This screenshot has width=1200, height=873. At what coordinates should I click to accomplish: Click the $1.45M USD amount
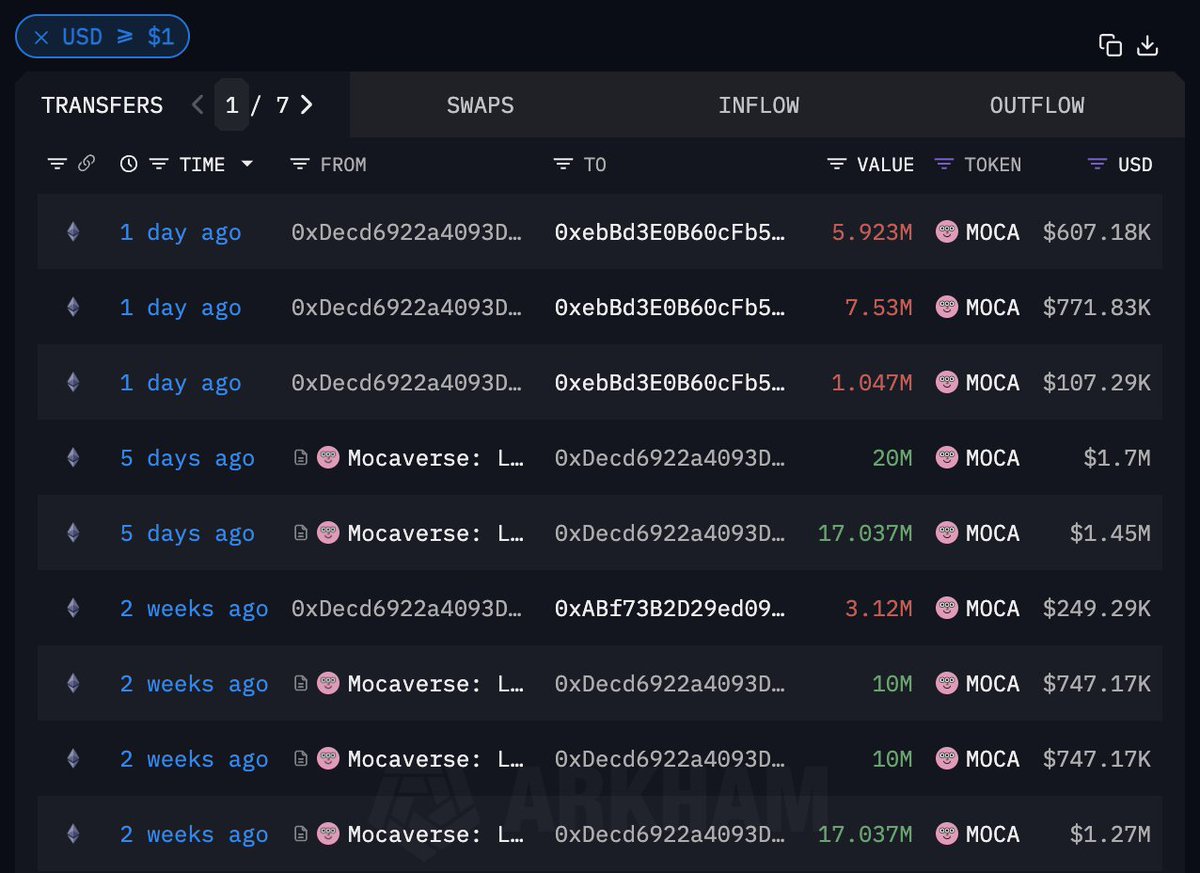pos(1110,533)
